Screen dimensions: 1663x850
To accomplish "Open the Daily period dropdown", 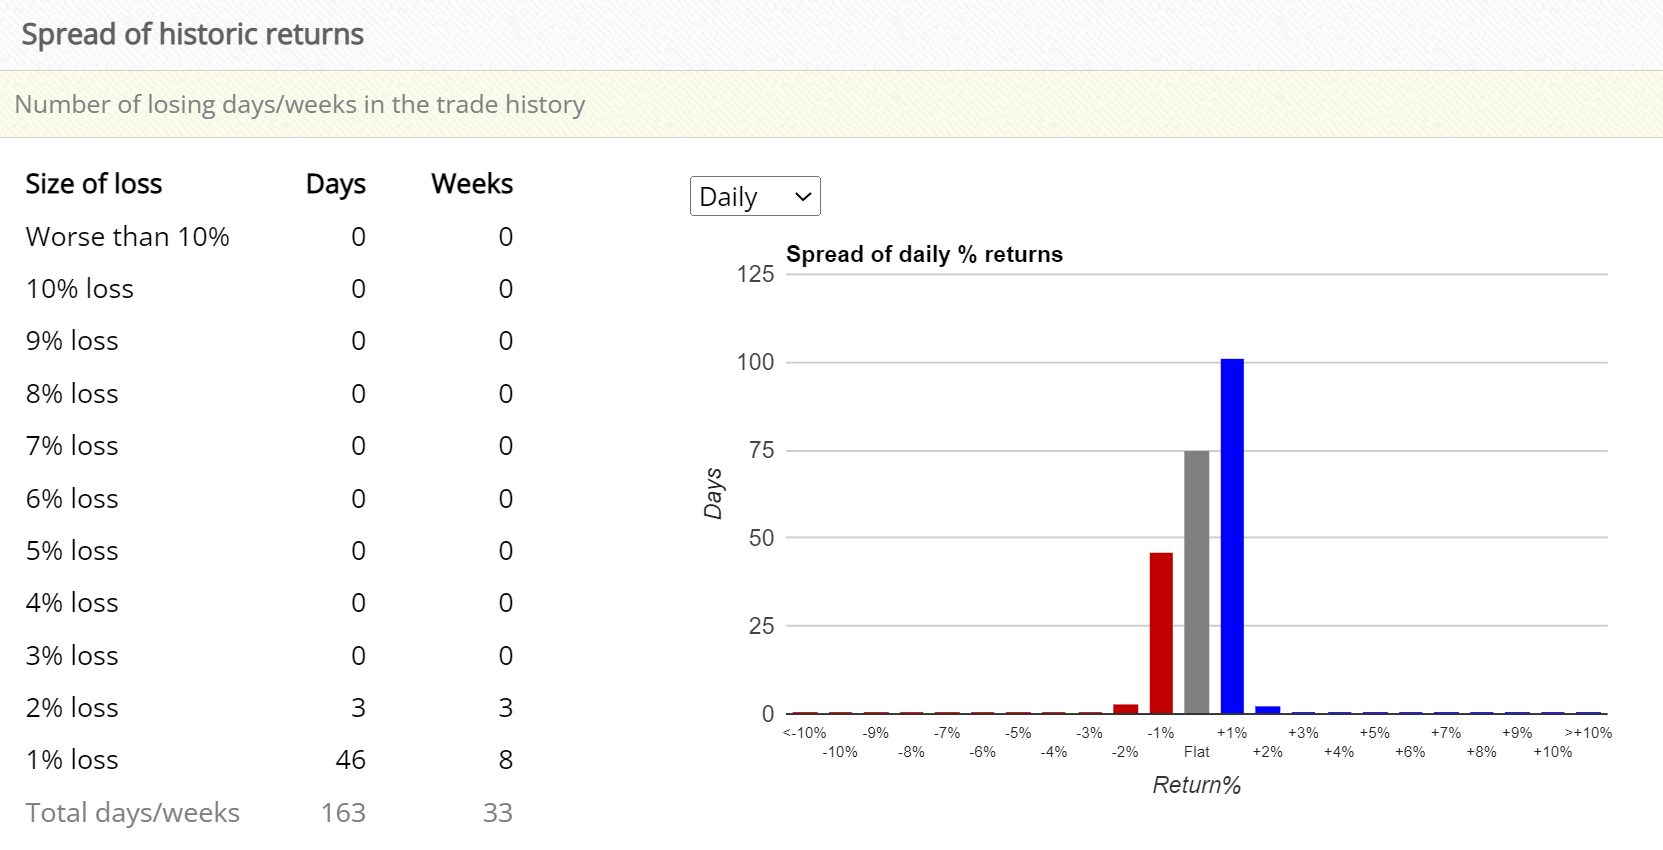I will [755, 196].
